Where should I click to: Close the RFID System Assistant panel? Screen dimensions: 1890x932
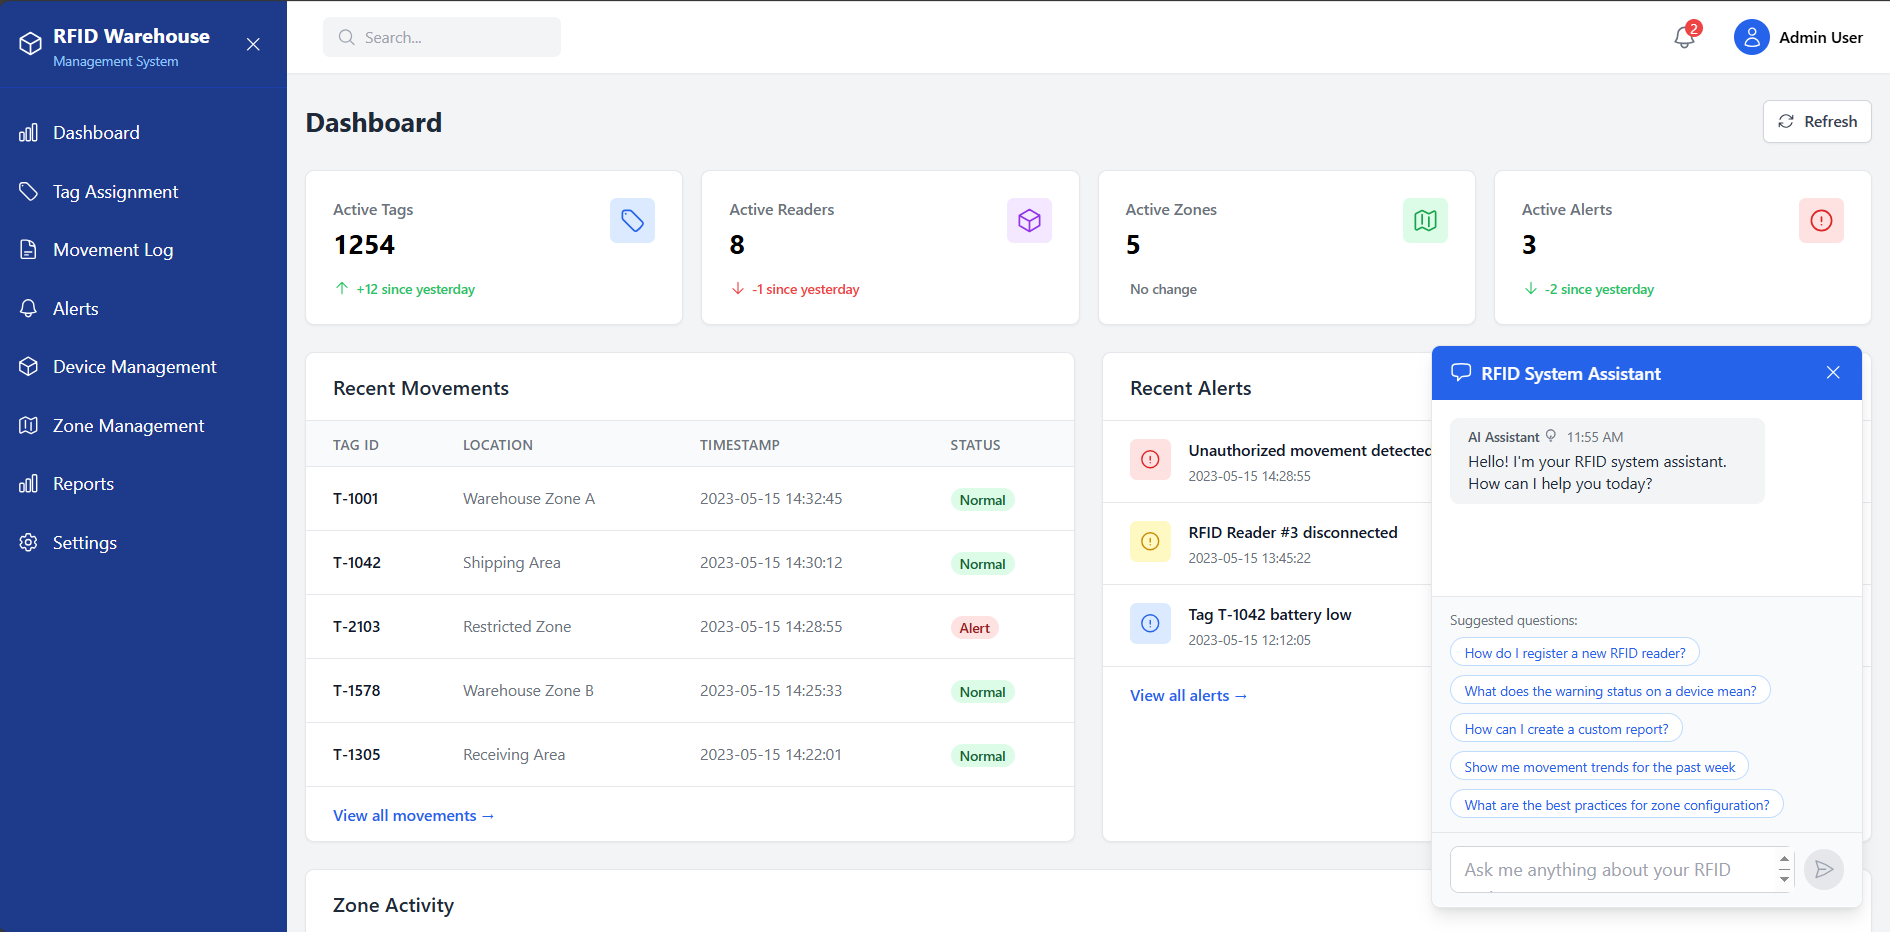point(1832,373)
